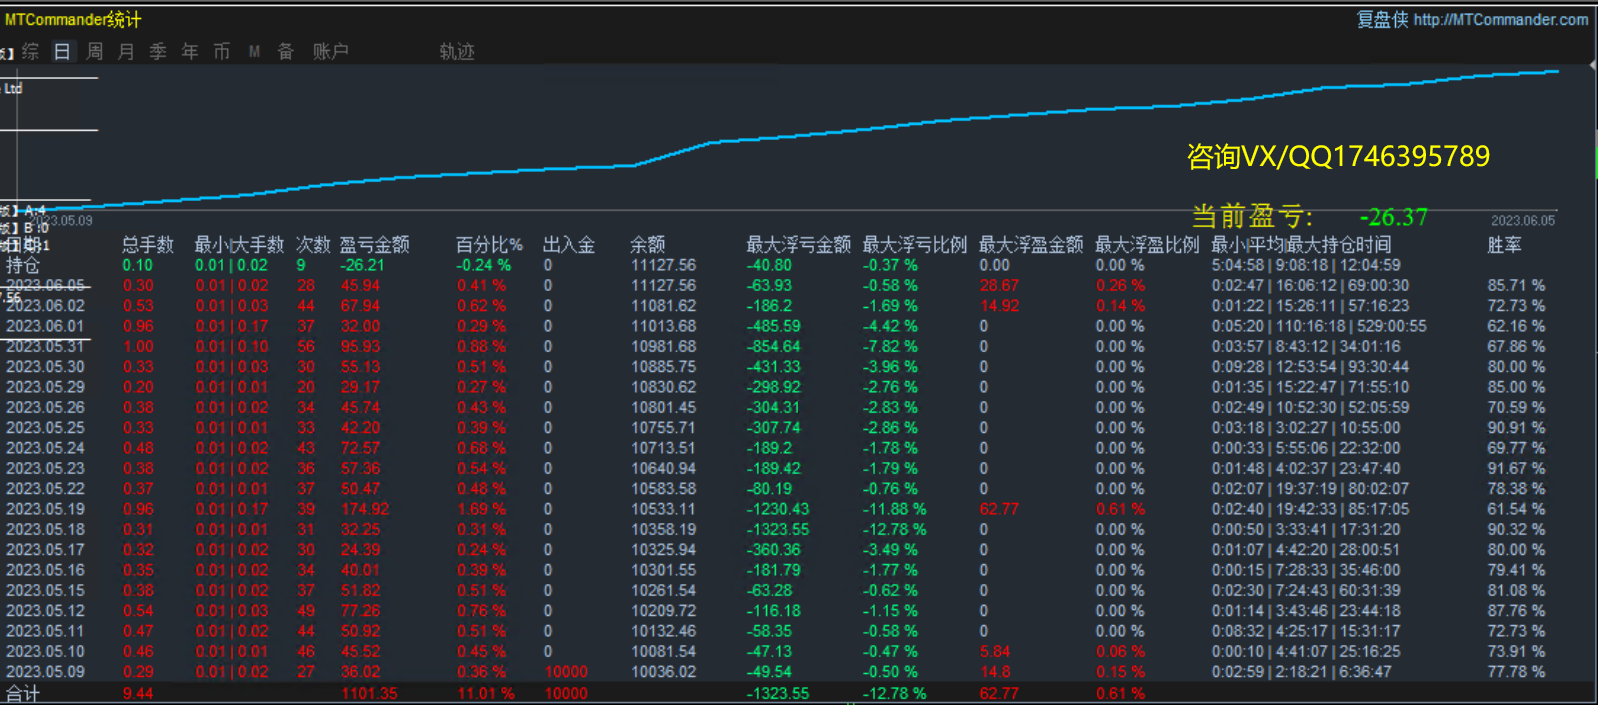Open the 备 notes tab
The width and height of the screenshot is (1599, 706).
click(x=286, y=52)
